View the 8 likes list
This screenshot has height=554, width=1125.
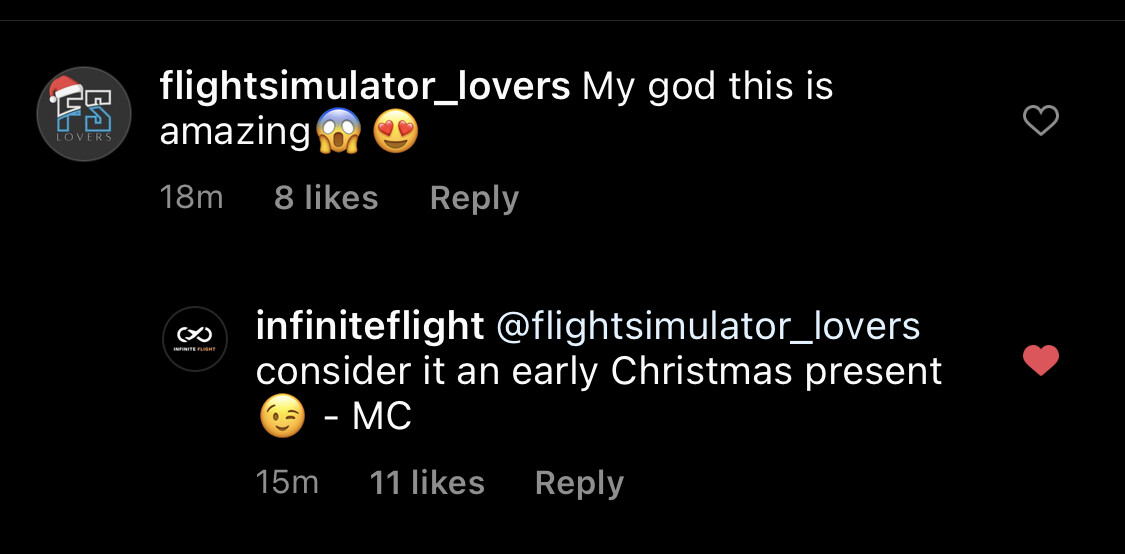[326, 198]
